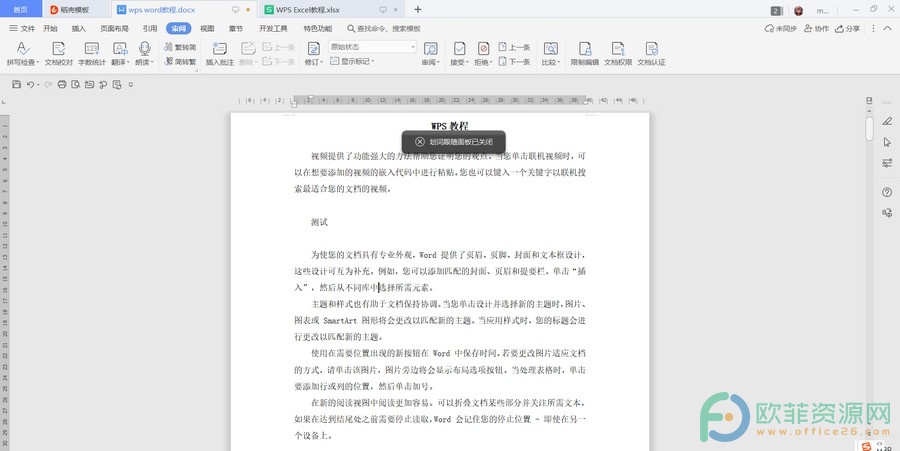This screenshot has height=451, width=900.
Task: Click 分享 share button
Action: click(848, 28)
